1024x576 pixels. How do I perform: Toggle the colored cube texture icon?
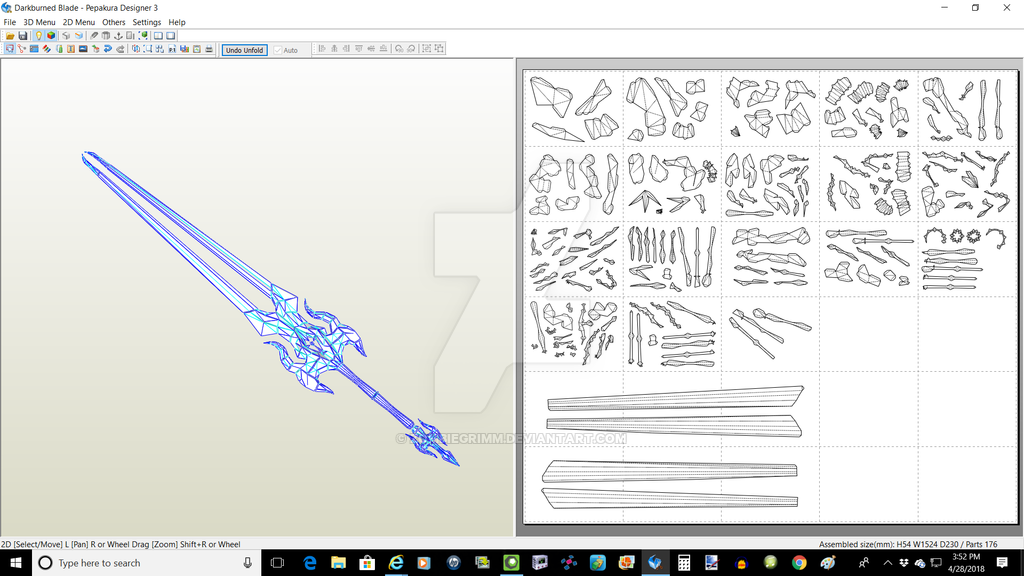pos(51,36)
